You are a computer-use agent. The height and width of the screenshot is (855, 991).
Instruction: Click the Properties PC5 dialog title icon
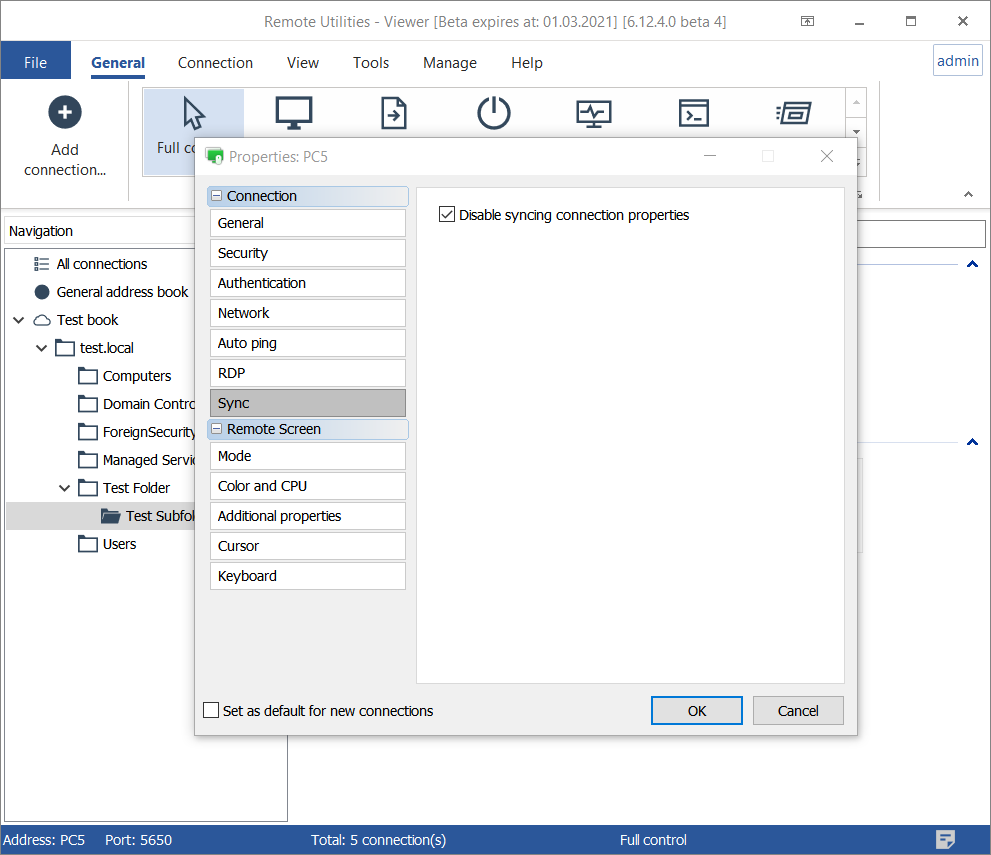215,156
